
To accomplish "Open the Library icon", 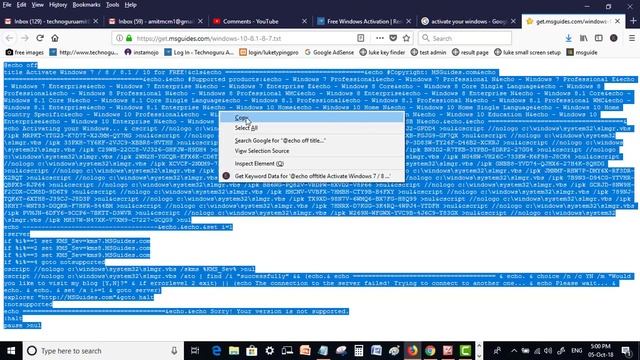I will pyautogui.click(x=584, y=38).
